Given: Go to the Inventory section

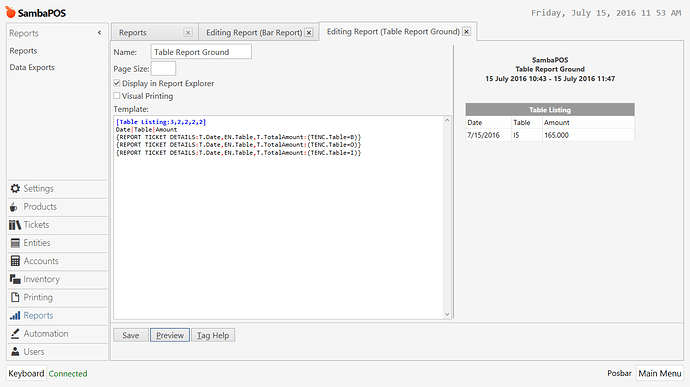Looking at the screenshot, I should pos(57,279).
